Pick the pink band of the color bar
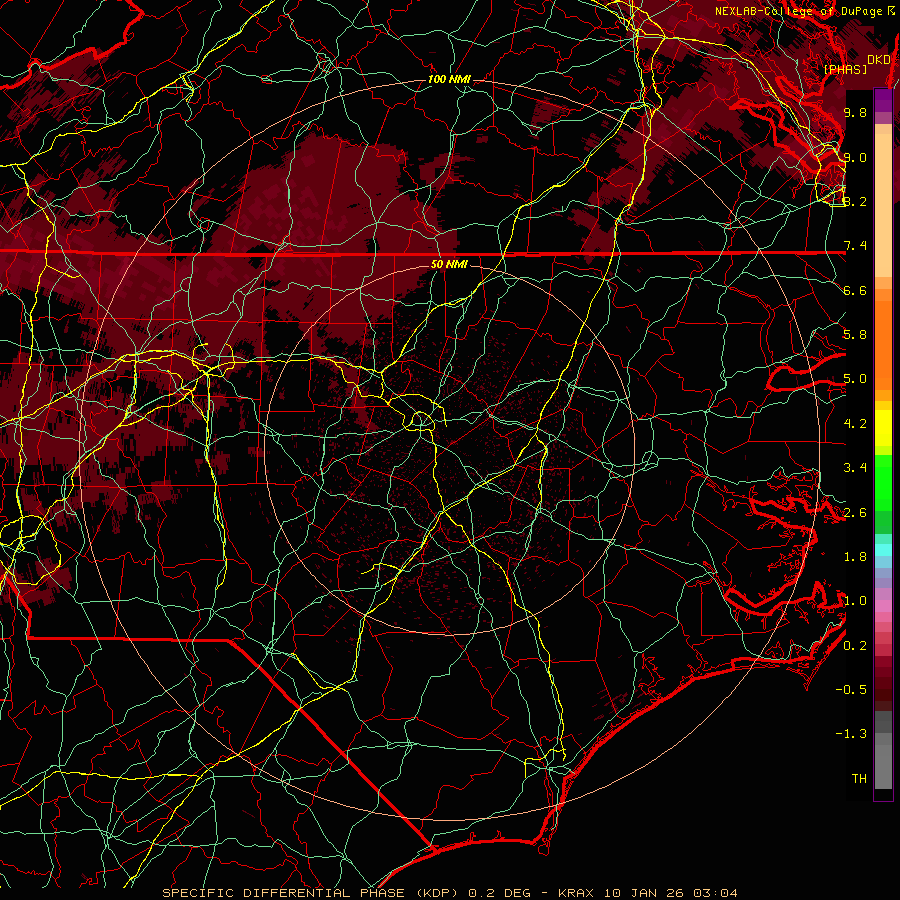 tap(883, 606)
